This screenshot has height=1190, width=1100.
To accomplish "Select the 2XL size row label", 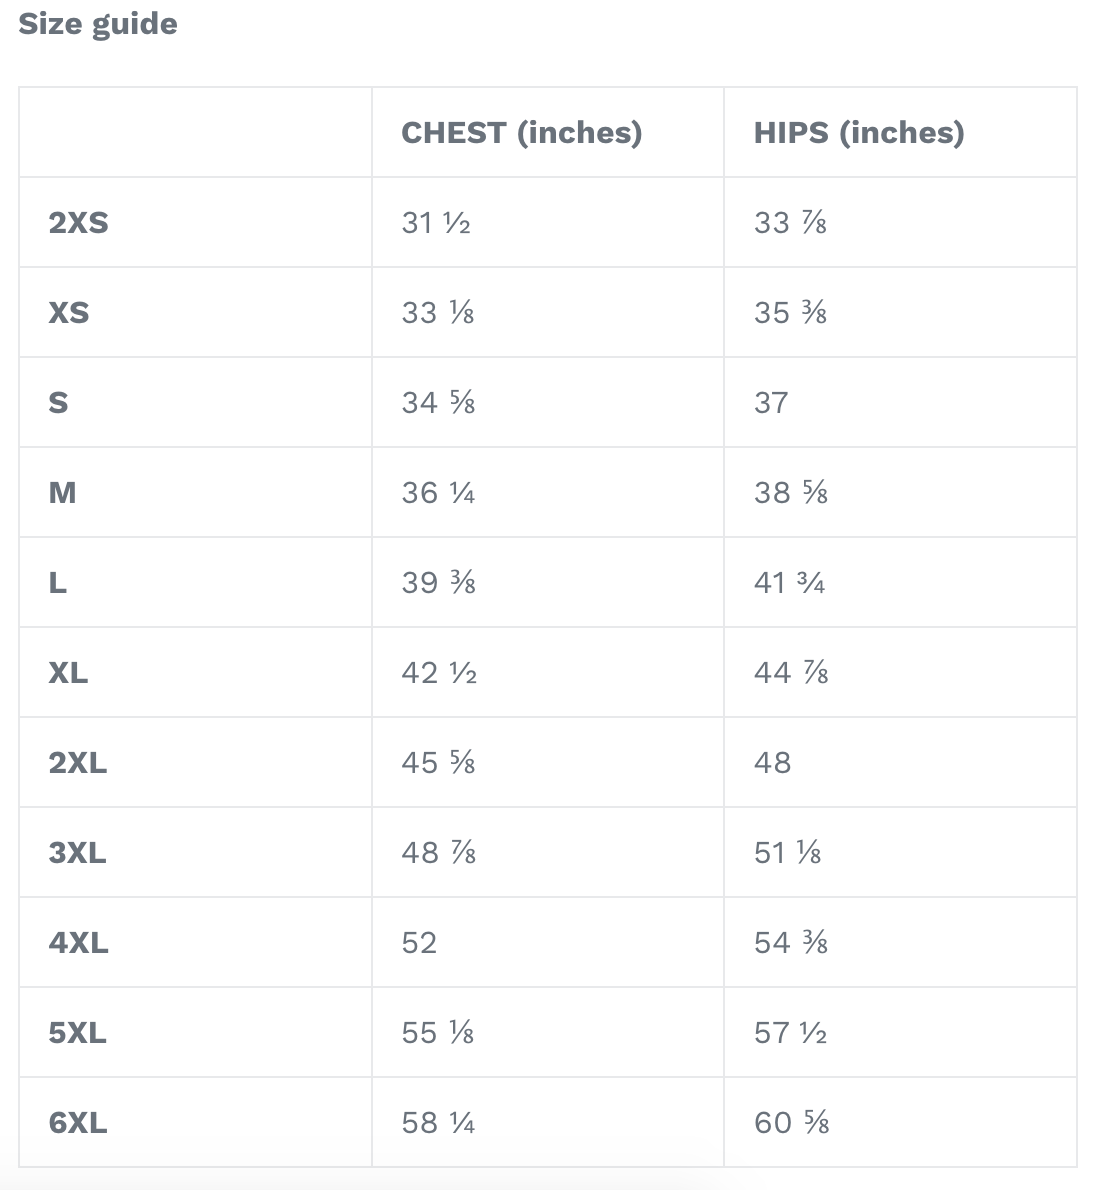I will click(x=78, y=762).
